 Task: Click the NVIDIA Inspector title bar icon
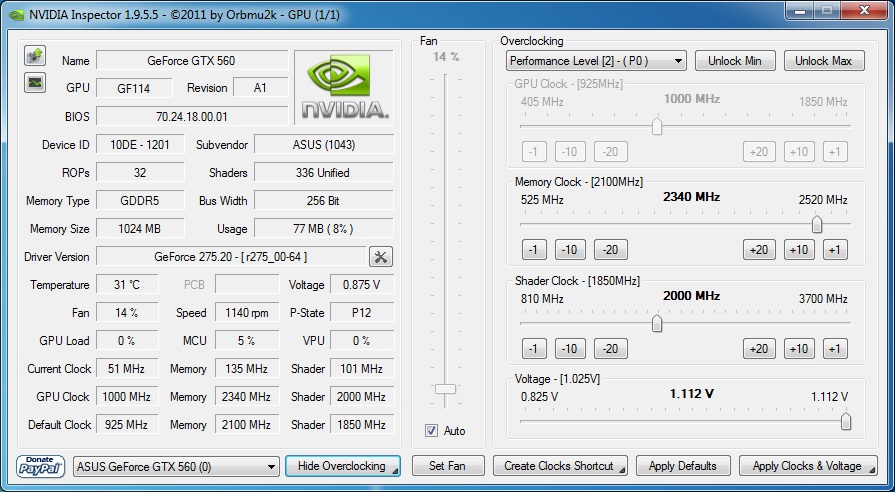(x=14, y=14)
